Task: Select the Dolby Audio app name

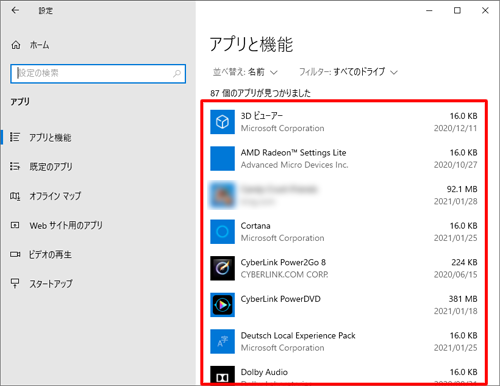Action: coord(264,372)
